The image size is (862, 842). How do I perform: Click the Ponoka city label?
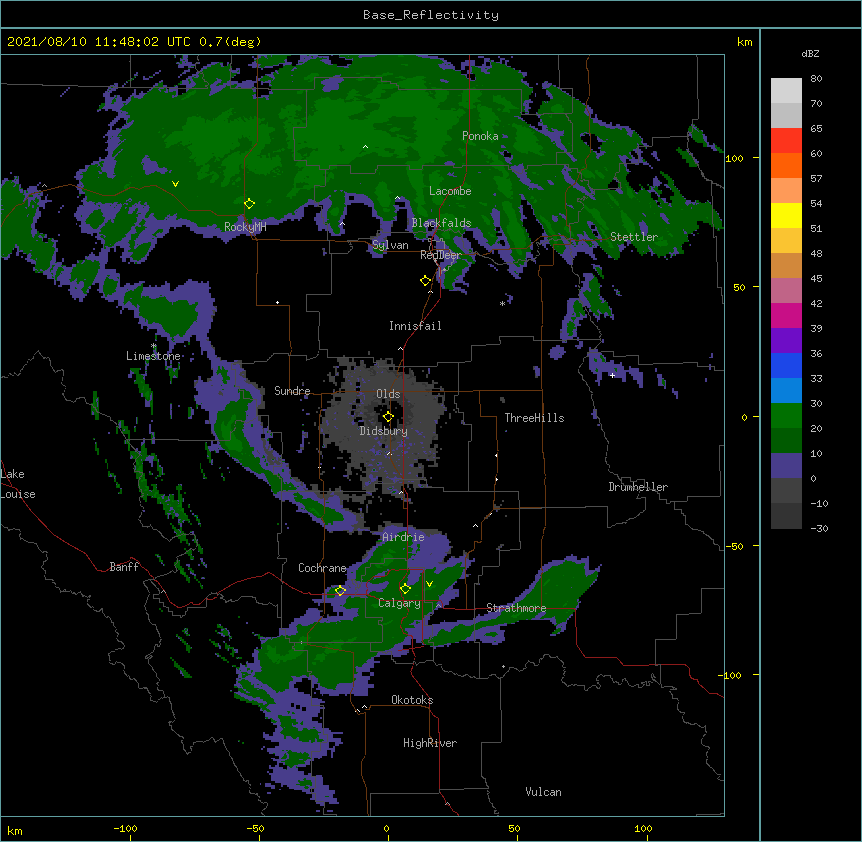click(x=480, y=136)
